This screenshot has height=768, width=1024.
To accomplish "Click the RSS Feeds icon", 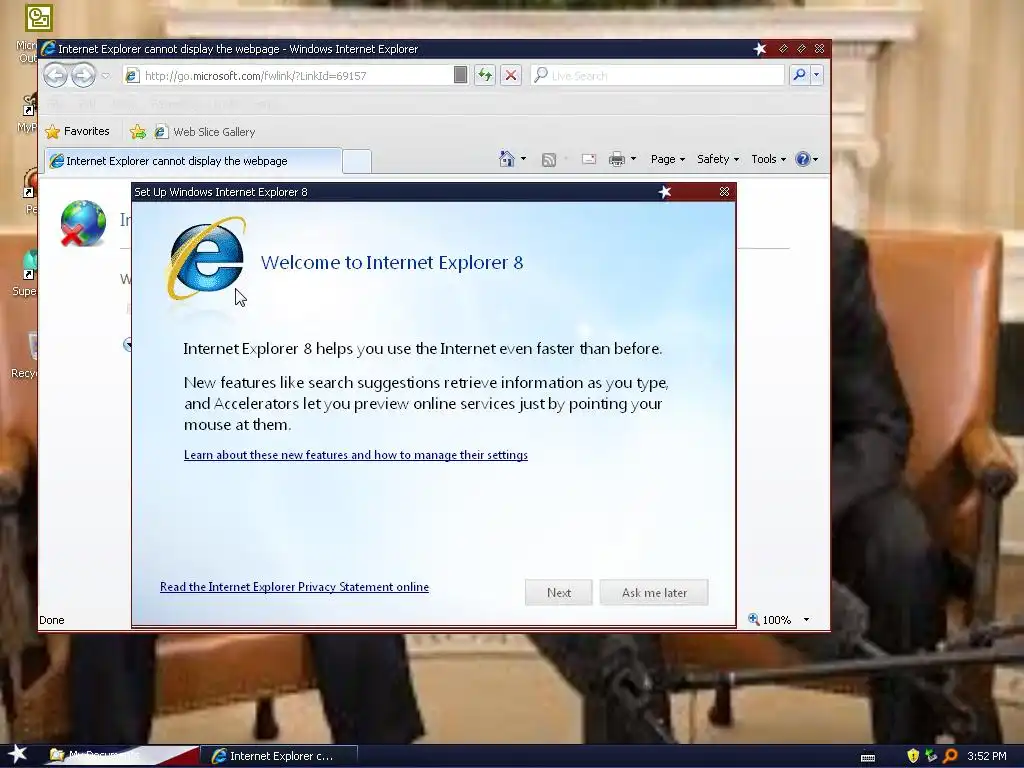I will (x=549, y=159).
